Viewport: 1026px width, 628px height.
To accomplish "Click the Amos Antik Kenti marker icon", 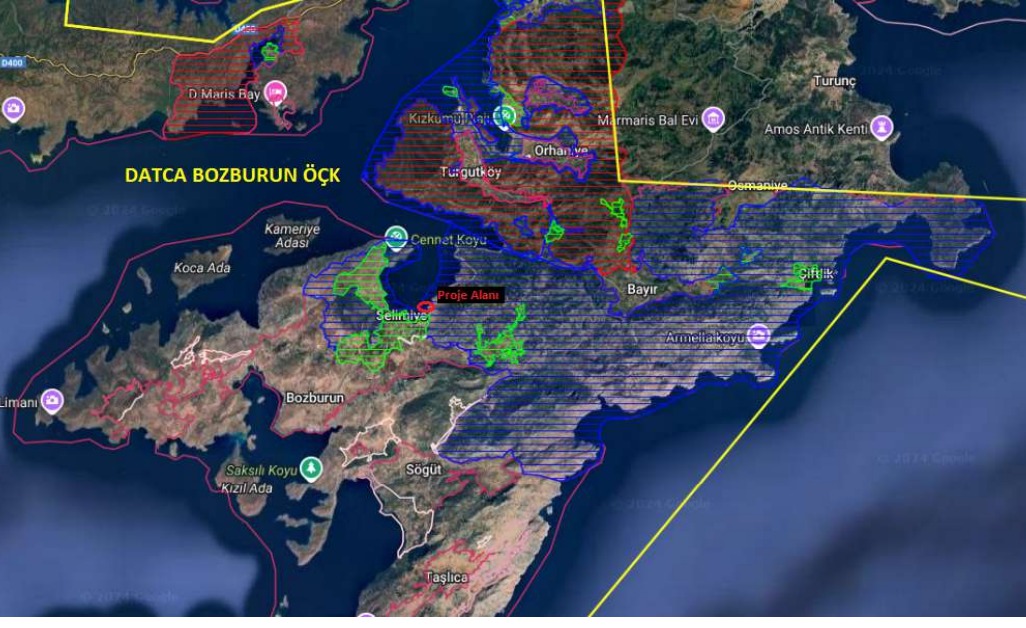I will (x=881, y=127).
